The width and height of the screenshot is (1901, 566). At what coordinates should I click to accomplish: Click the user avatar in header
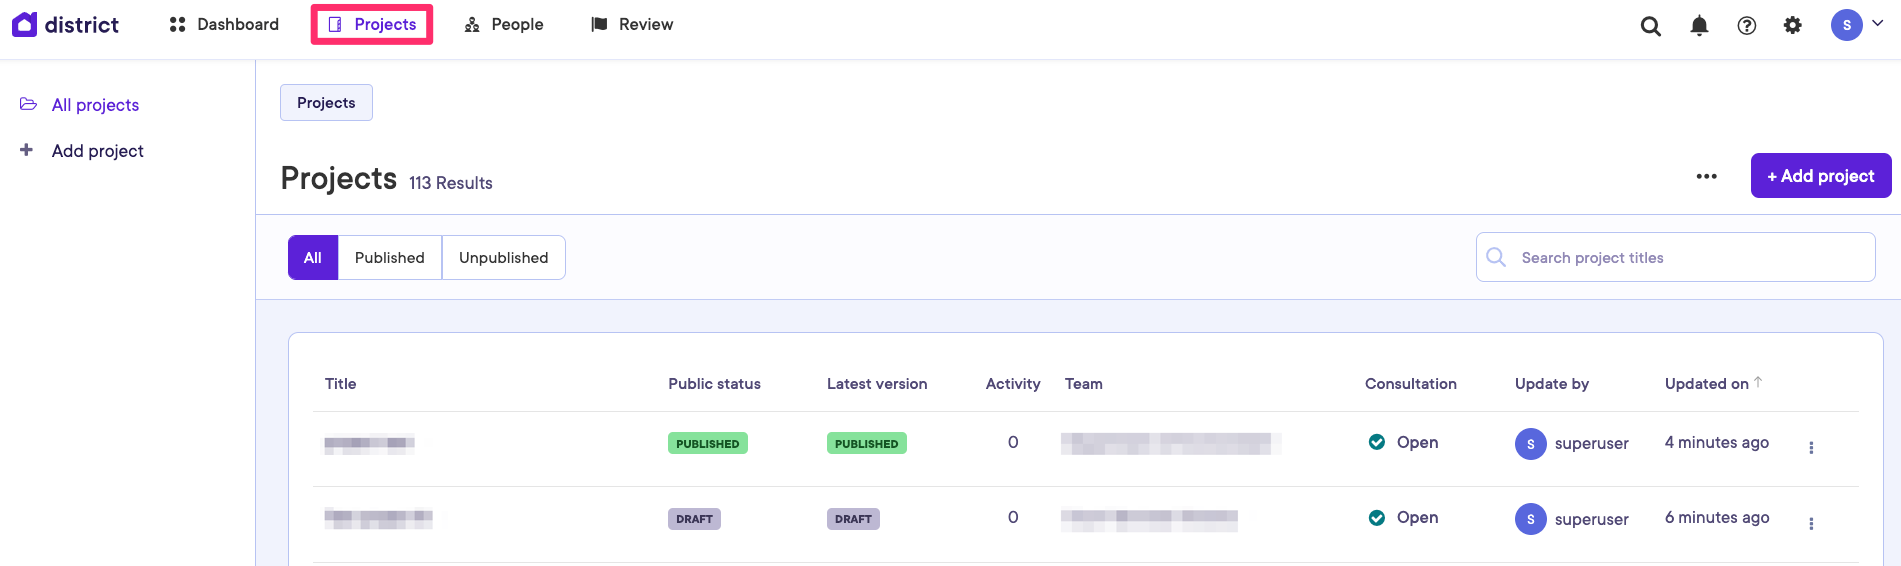[x=1846, y=25]
